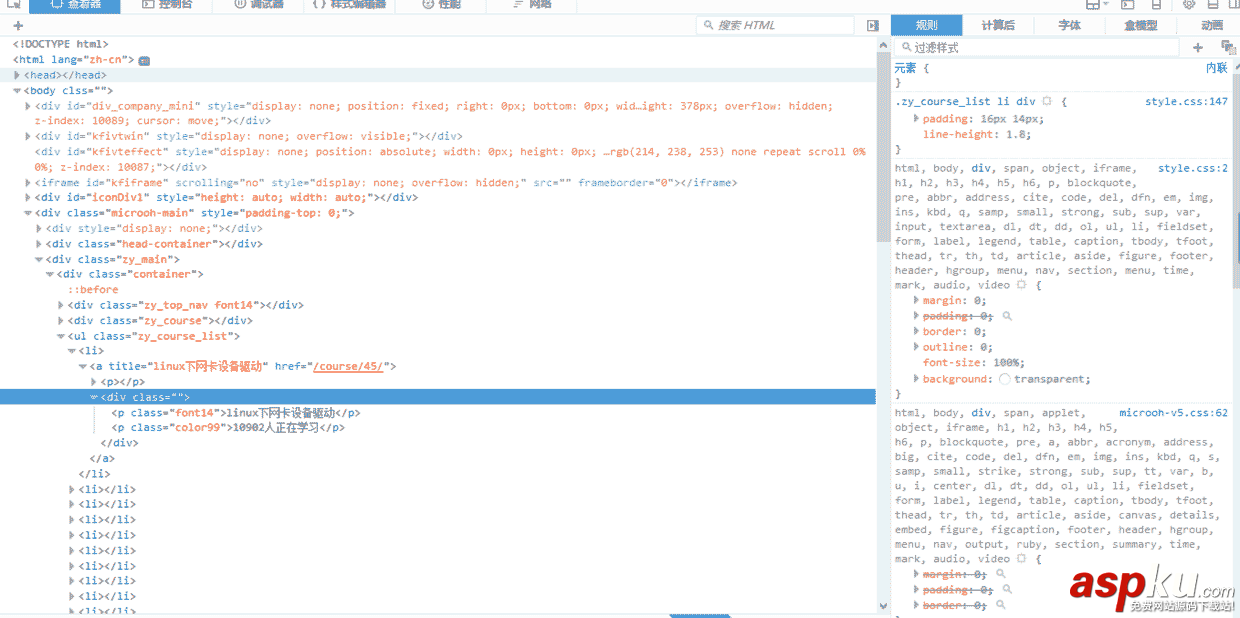The width and height of the screenshot is (1240, 618).
Task: Add a new rule using the plus icon in Rules panel
Action: pyautogui.click(x=1198, y=47)
